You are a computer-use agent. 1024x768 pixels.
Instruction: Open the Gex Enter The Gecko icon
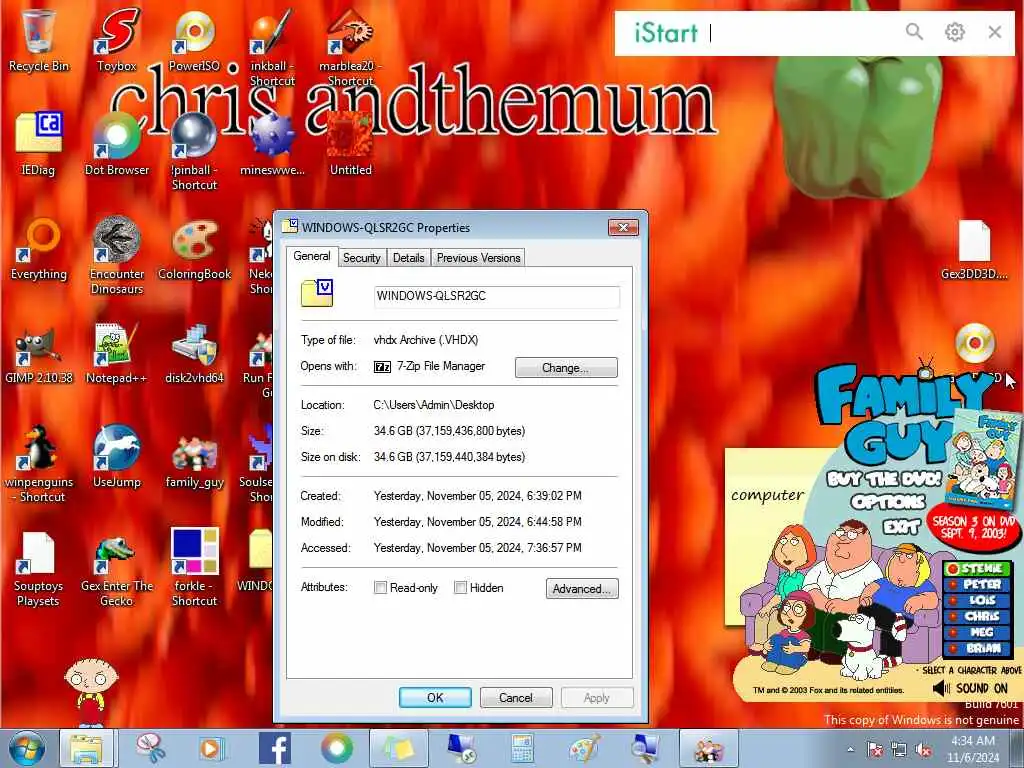click(x=117, y=568)
